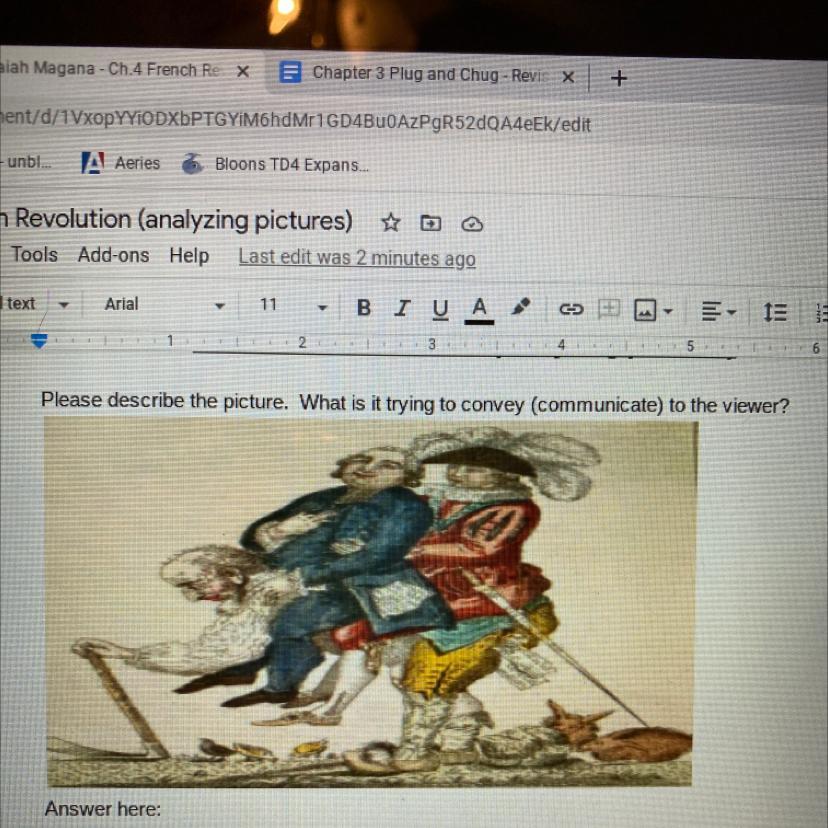This screenshot has width=828, height=828.
Task: Open the highlight color tool
Action: pyautogui.click(x=520, y=307)
